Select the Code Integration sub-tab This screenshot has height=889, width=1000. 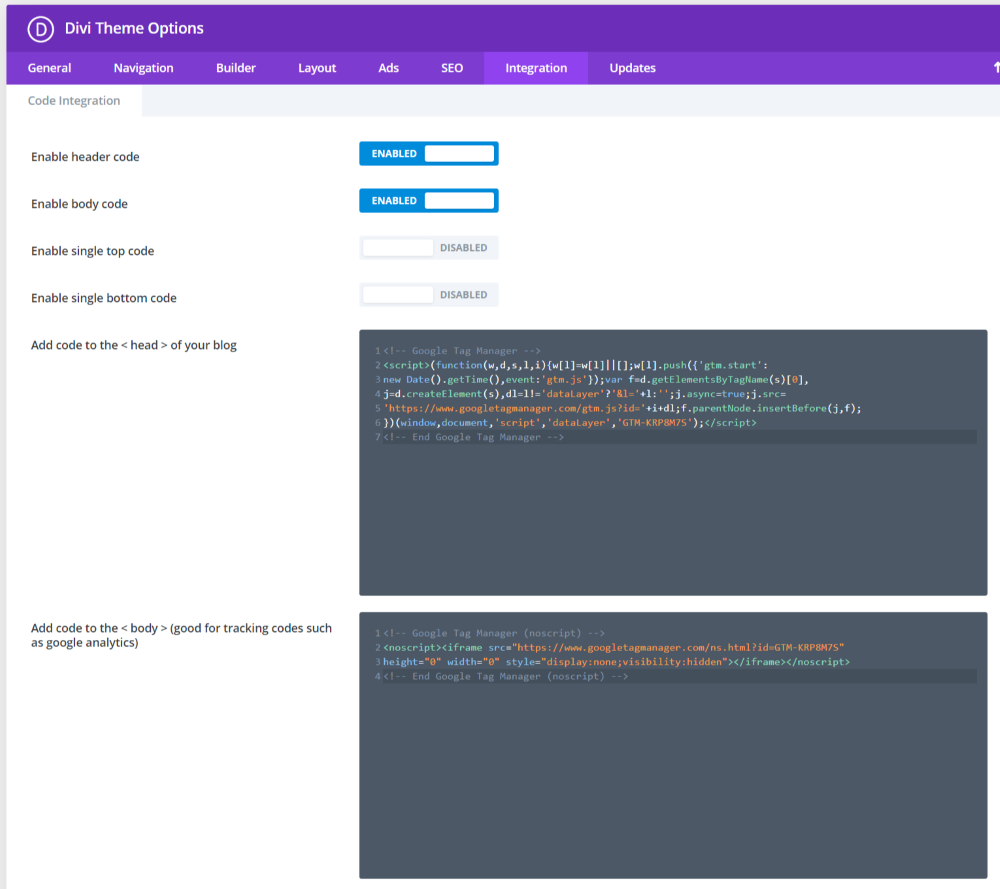pyautogui.click(x=74, y=101)
